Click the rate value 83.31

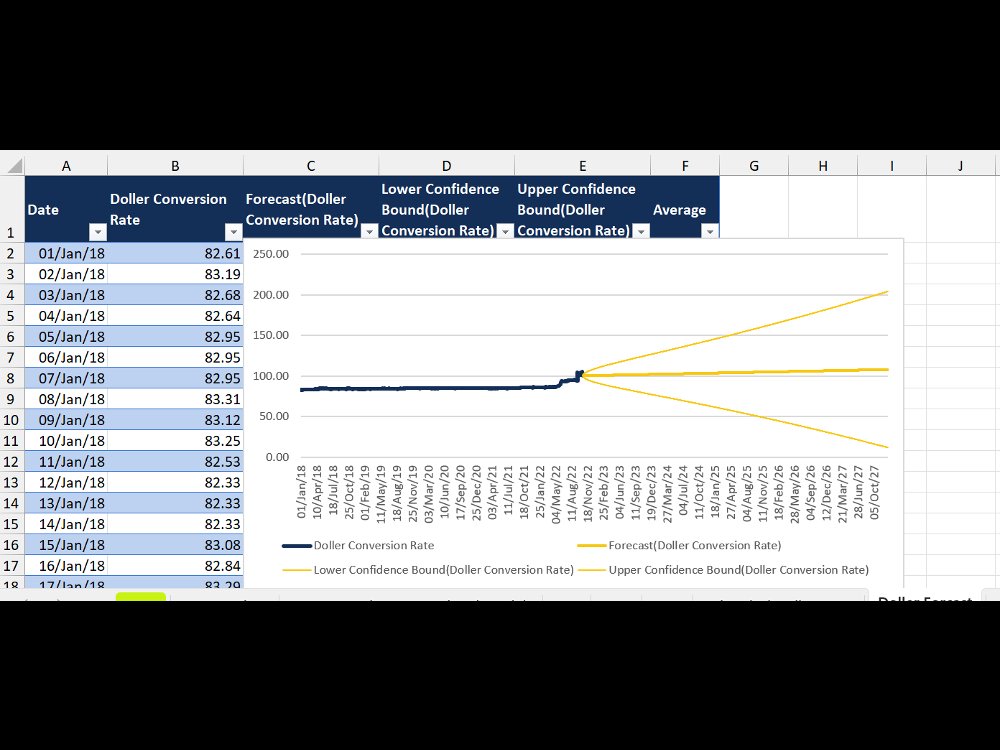coord(175,399)
